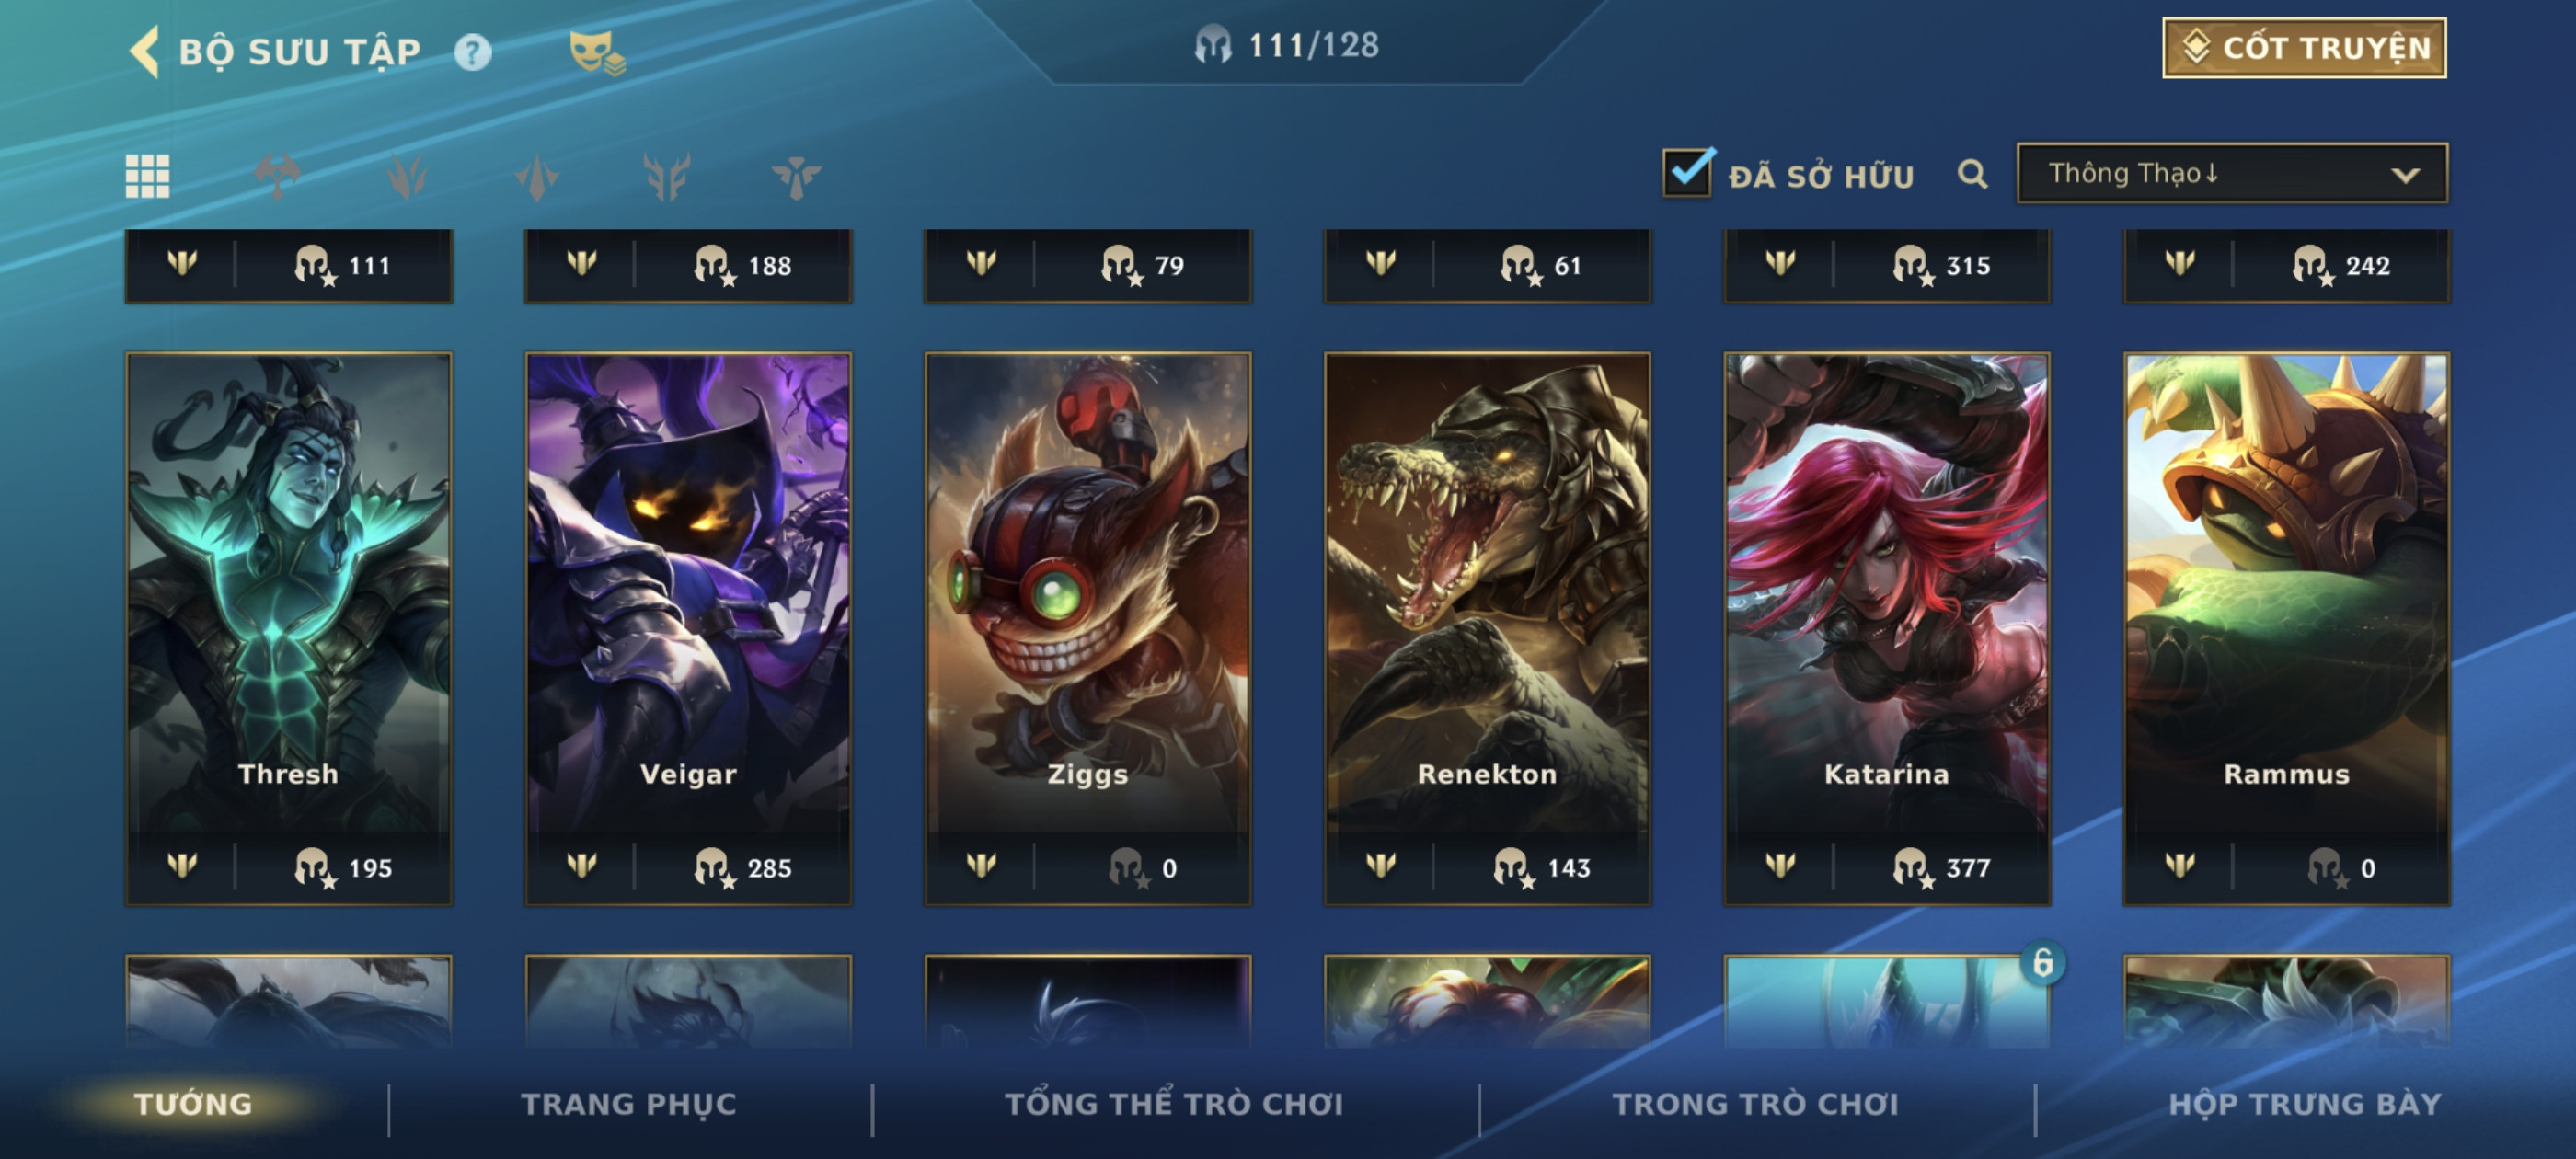The image size is (2576, 1159).
Task: Select the Trong Trò Chơi tab
Action: (1755, 1104)
